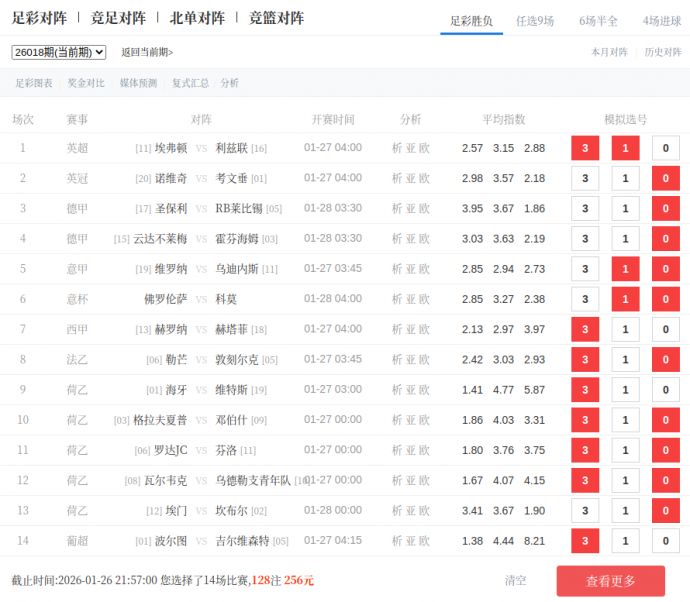
Task: Switch to the 6场半全 tab
Action: [x=598, y=21]
